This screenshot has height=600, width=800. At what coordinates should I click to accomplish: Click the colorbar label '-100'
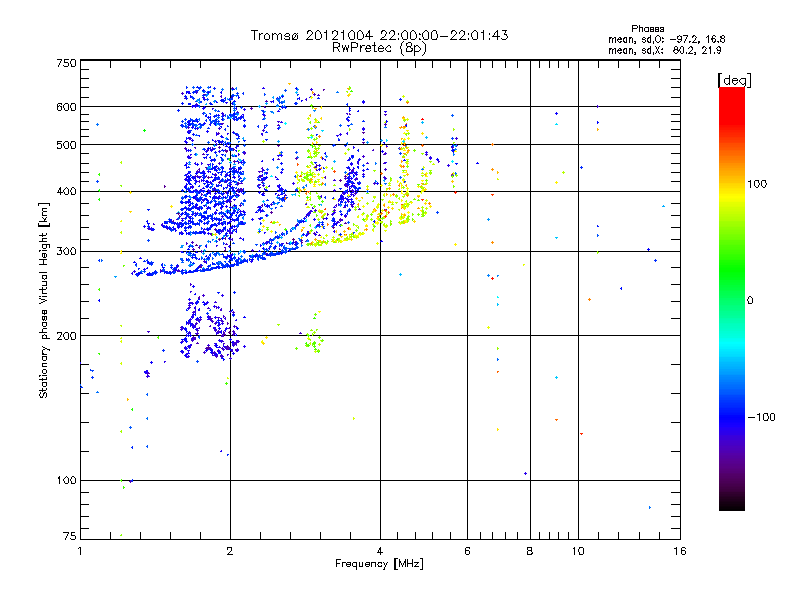coord(761,417)
